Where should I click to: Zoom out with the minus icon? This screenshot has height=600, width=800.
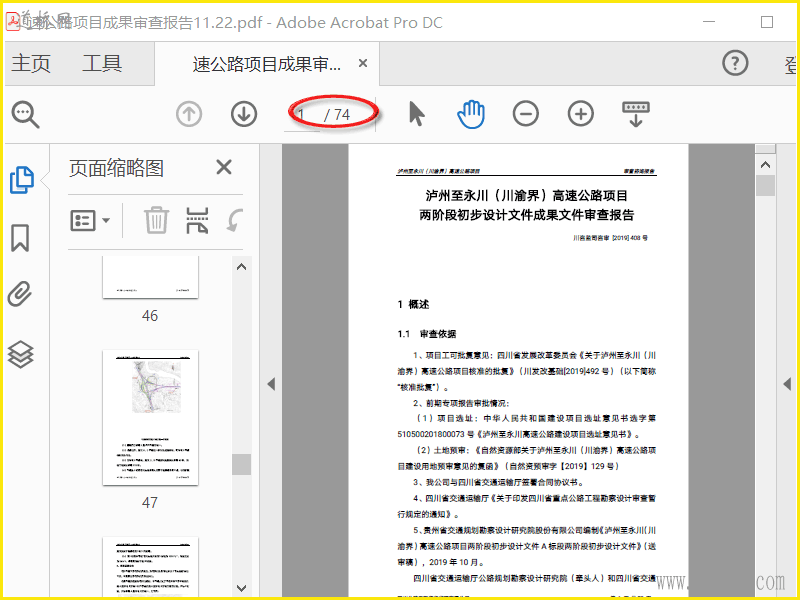tap(526, 113)
